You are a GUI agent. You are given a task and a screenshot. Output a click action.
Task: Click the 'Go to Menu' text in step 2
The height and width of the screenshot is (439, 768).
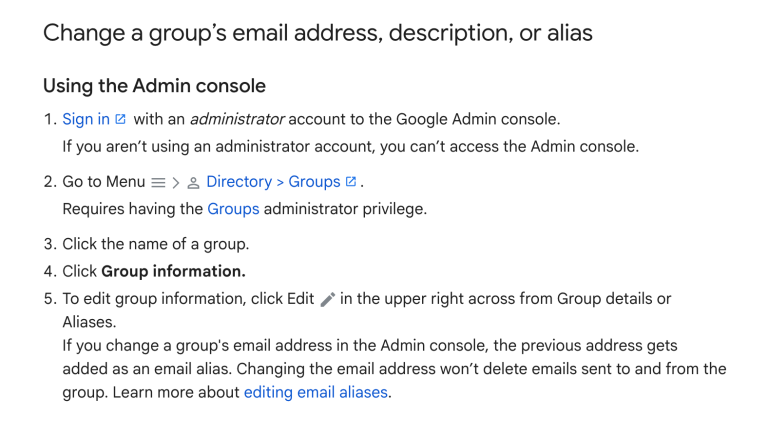click(x=103, y=181)
